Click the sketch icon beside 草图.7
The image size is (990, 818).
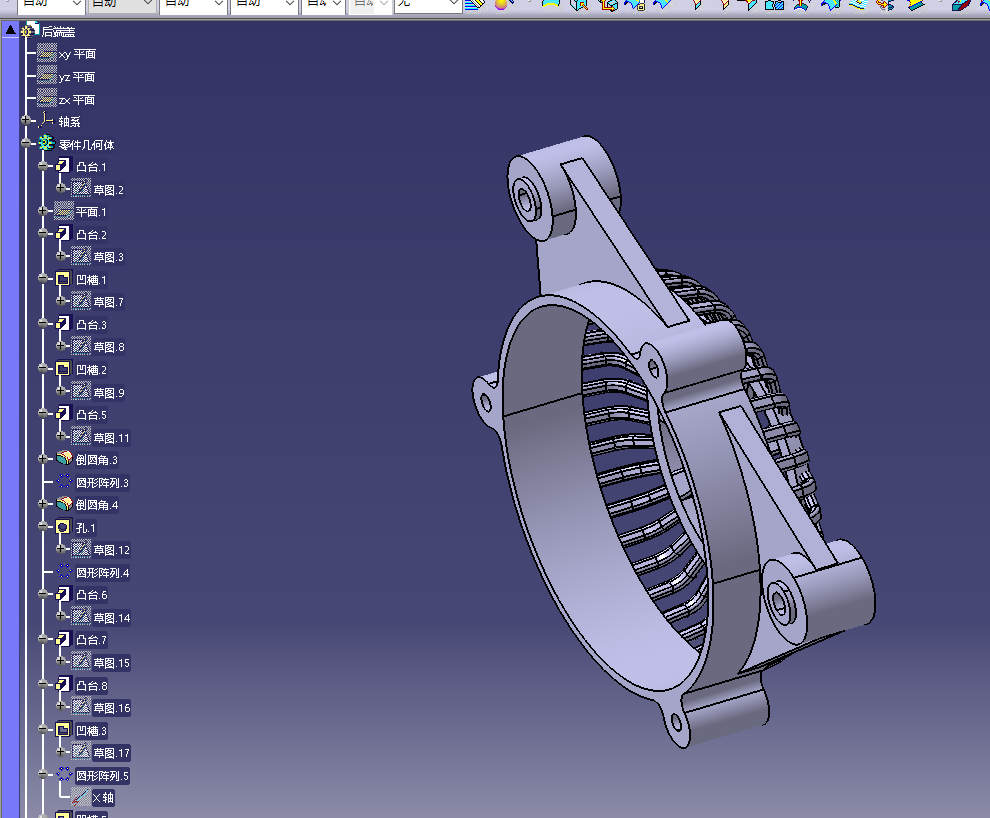[x=81, y=301]
